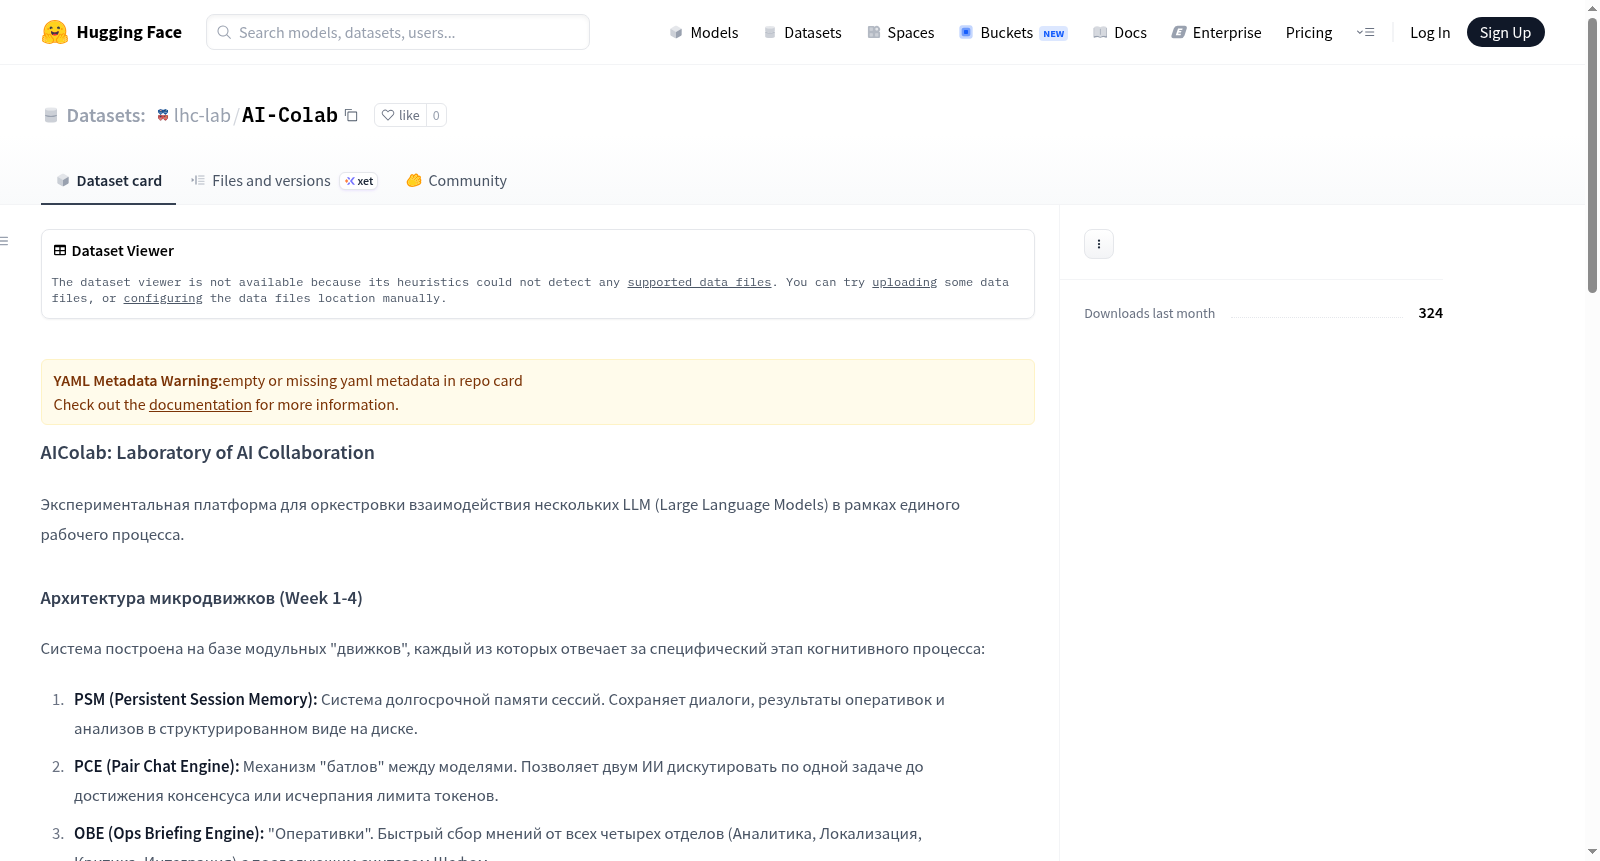Click the Dataset Viewer table icon

(60, 250)
